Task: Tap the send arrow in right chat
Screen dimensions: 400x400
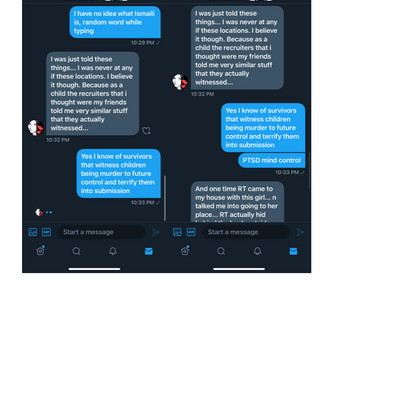Action: coord(300,232)
